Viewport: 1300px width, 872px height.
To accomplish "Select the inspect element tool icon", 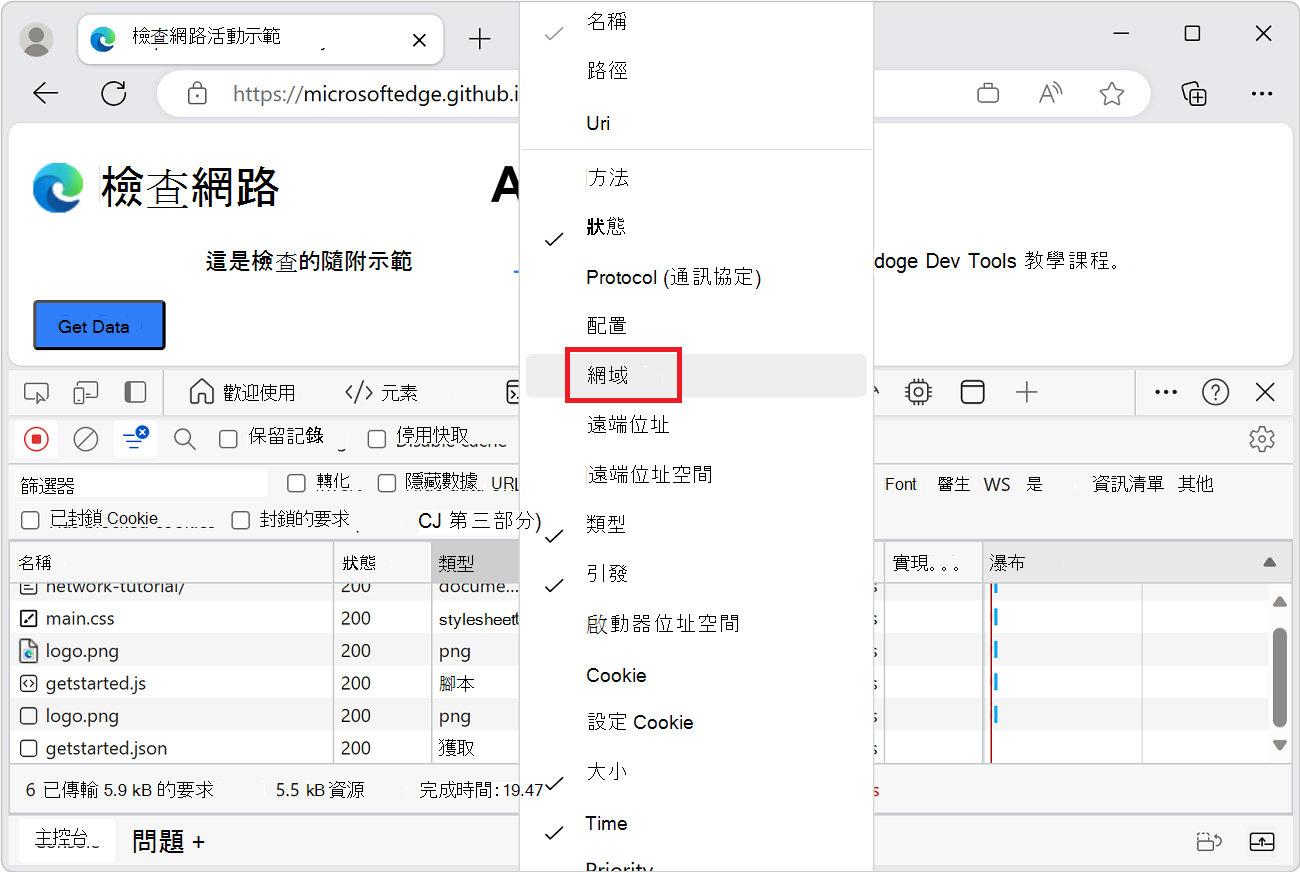I will click(36, 392).
